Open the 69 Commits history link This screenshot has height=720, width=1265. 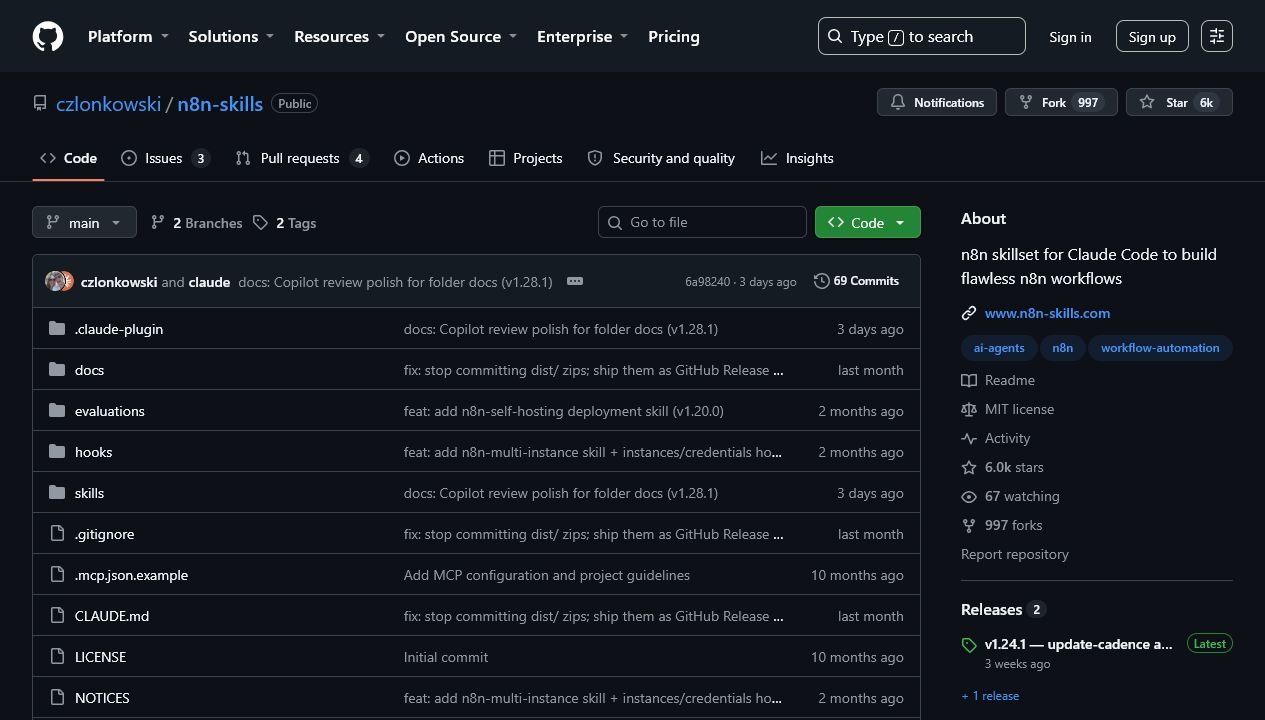tap(857, 281)
